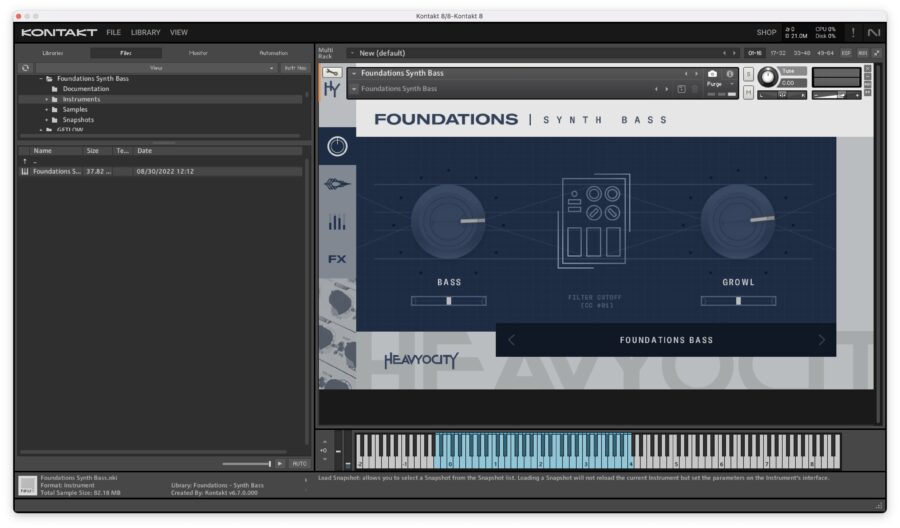Viewport: 900px width, 528px height.
Task: Open the FX page in sidebar
Action: point(337,259)
